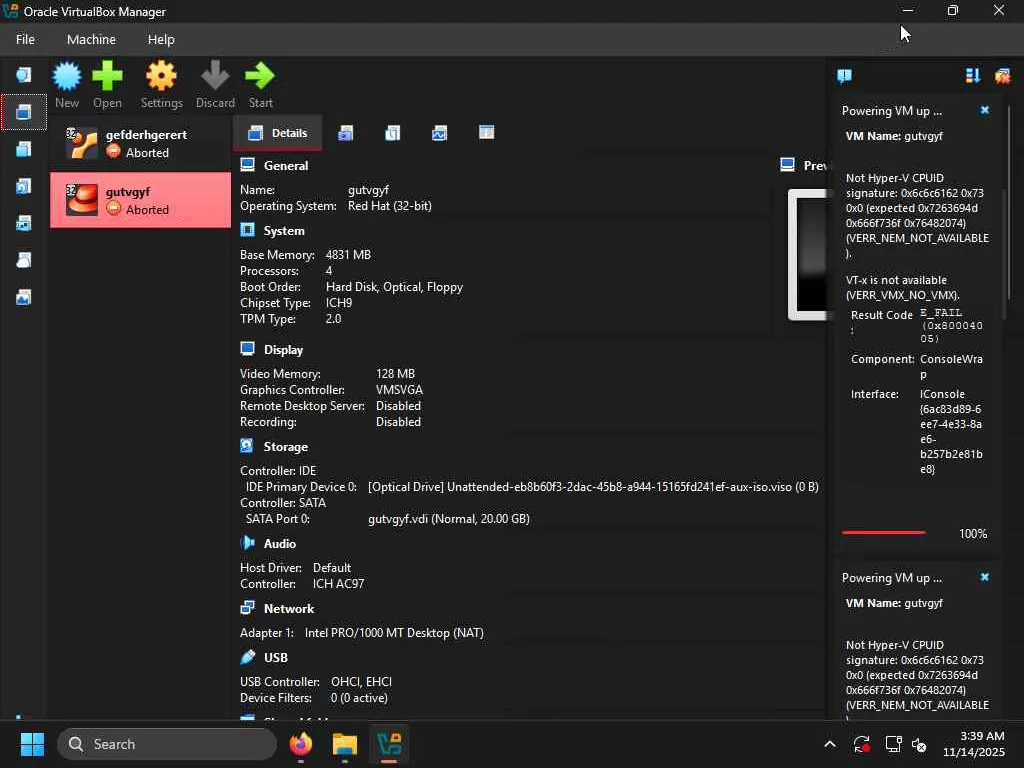This screenshot has height=768, width=1024.
Task: Click the notification center speech bubble icon
Action: point(844,76)
